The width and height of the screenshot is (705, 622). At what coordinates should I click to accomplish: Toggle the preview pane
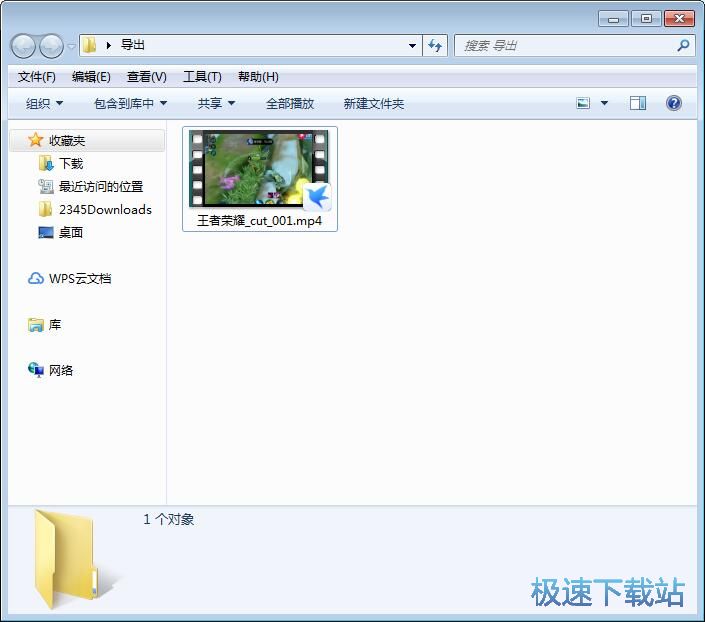(x=638, y=103)
